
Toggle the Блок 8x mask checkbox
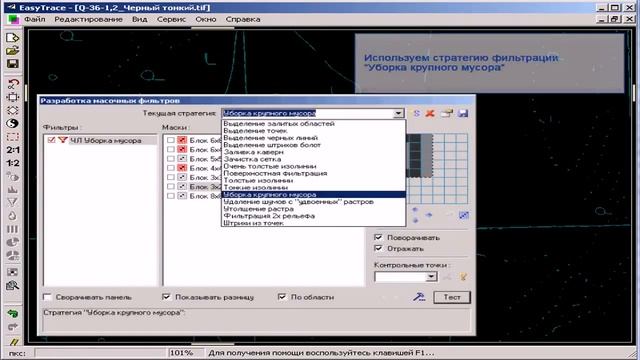(x=171, y=196)
